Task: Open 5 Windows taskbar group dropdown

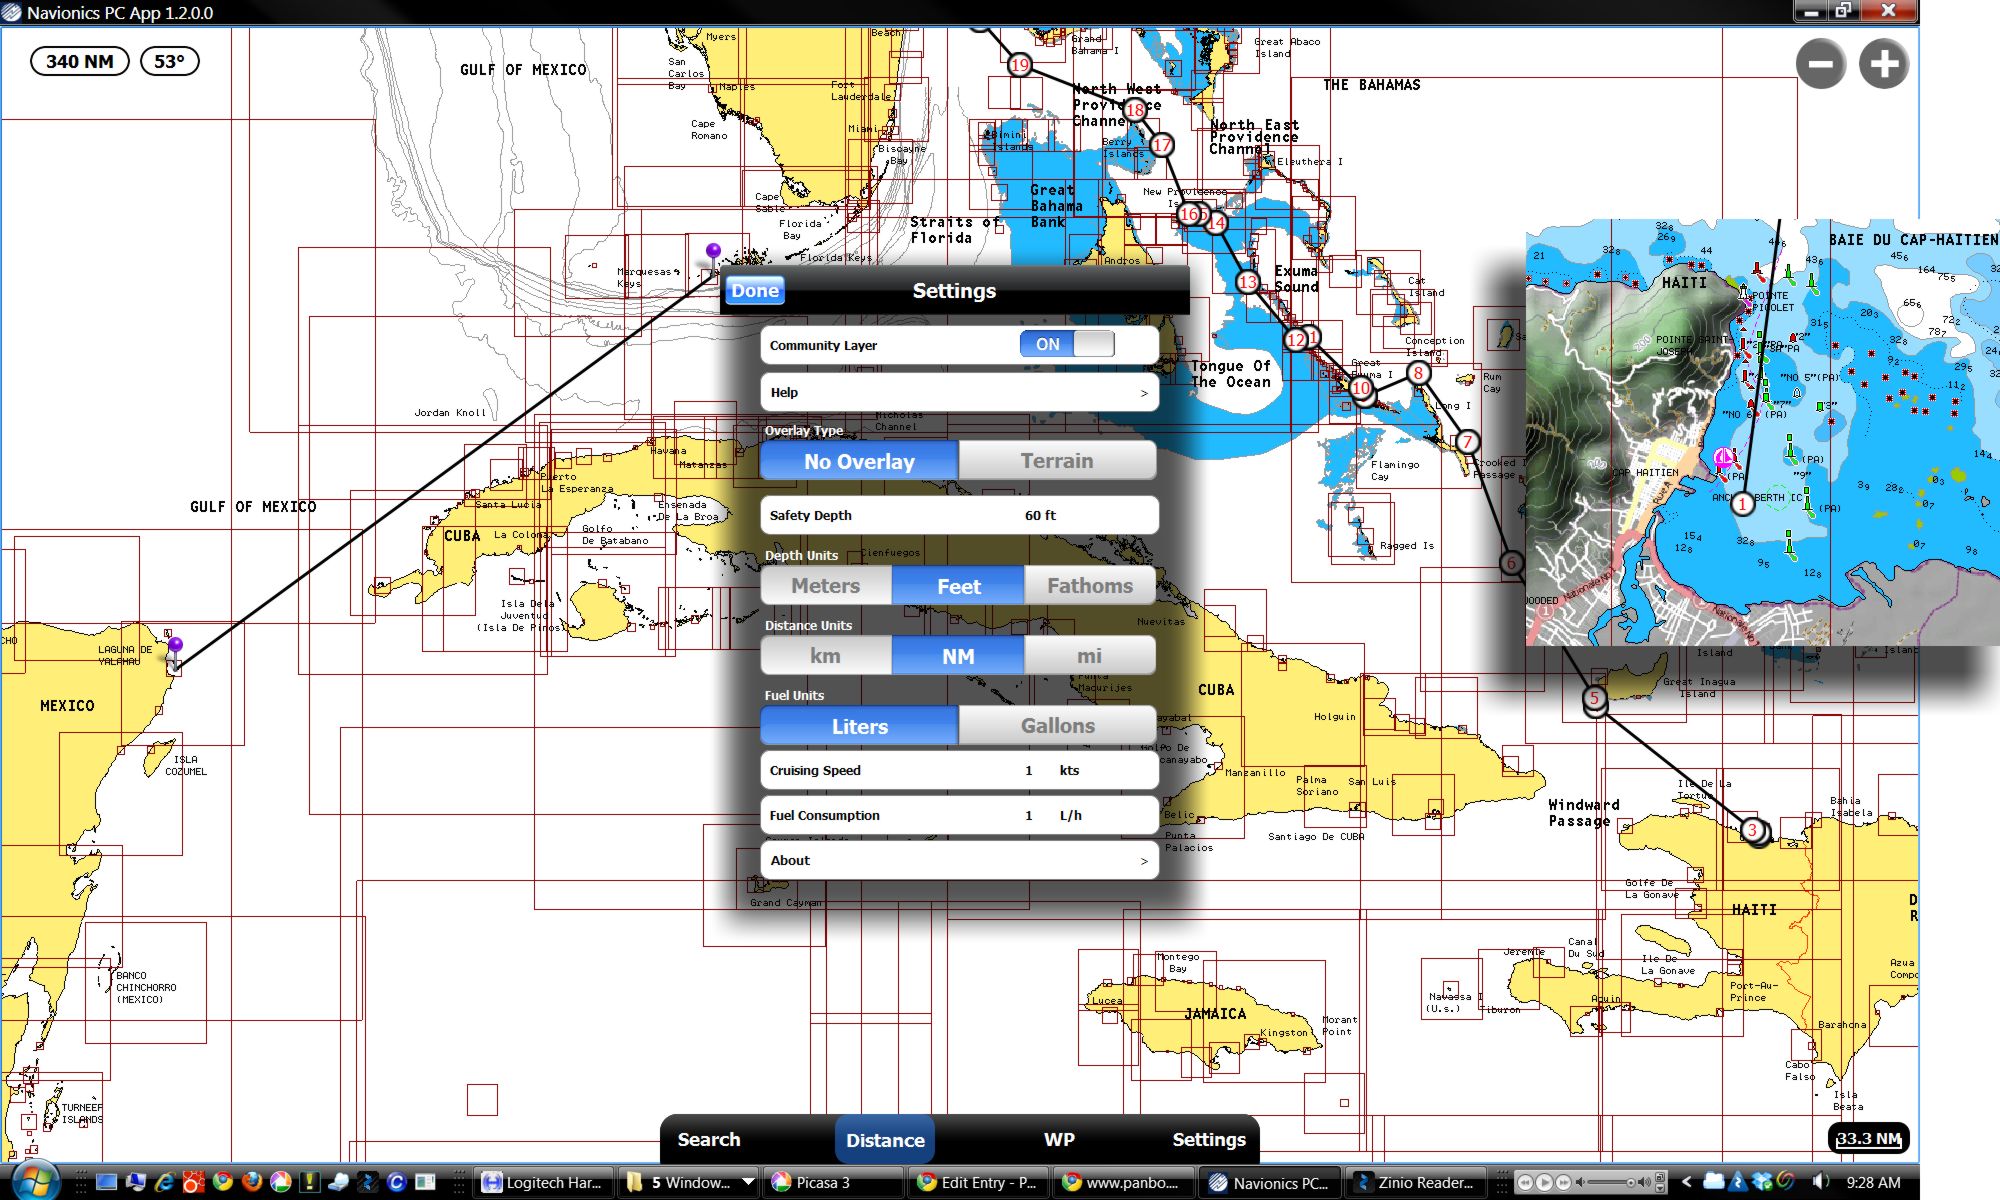Action: coord(747,1182)
